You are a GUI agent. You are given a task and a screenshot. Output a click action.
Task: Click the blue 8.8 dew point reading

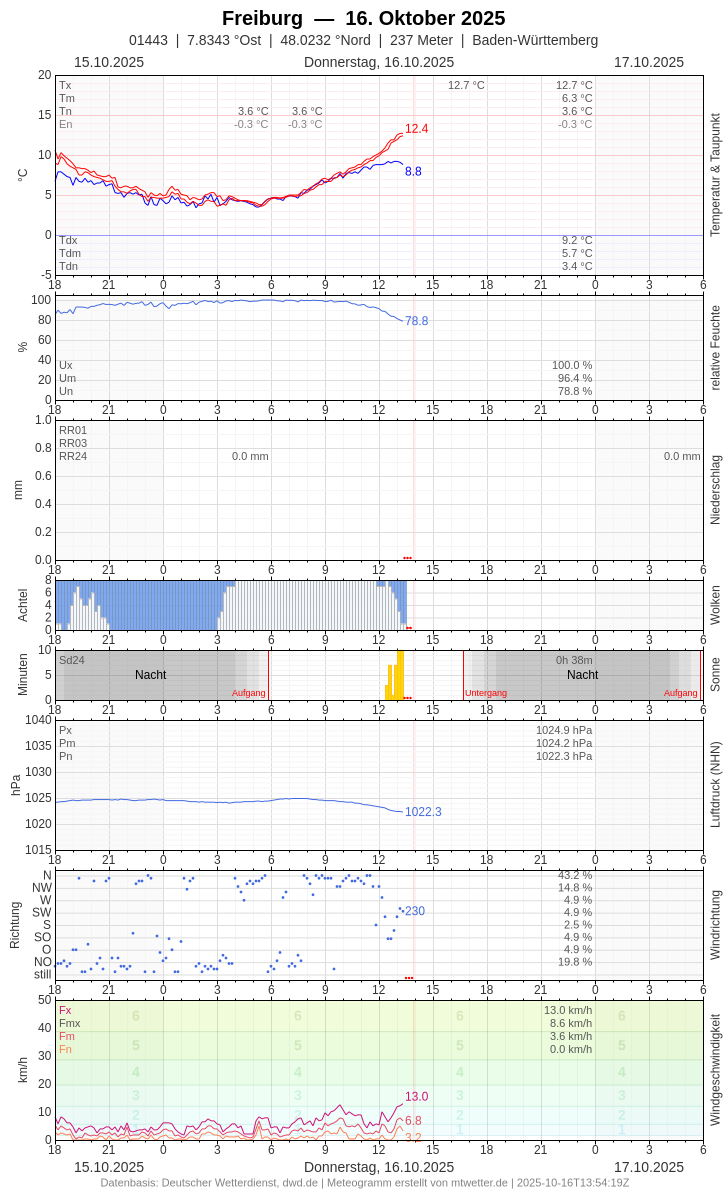tap(413, 172)
